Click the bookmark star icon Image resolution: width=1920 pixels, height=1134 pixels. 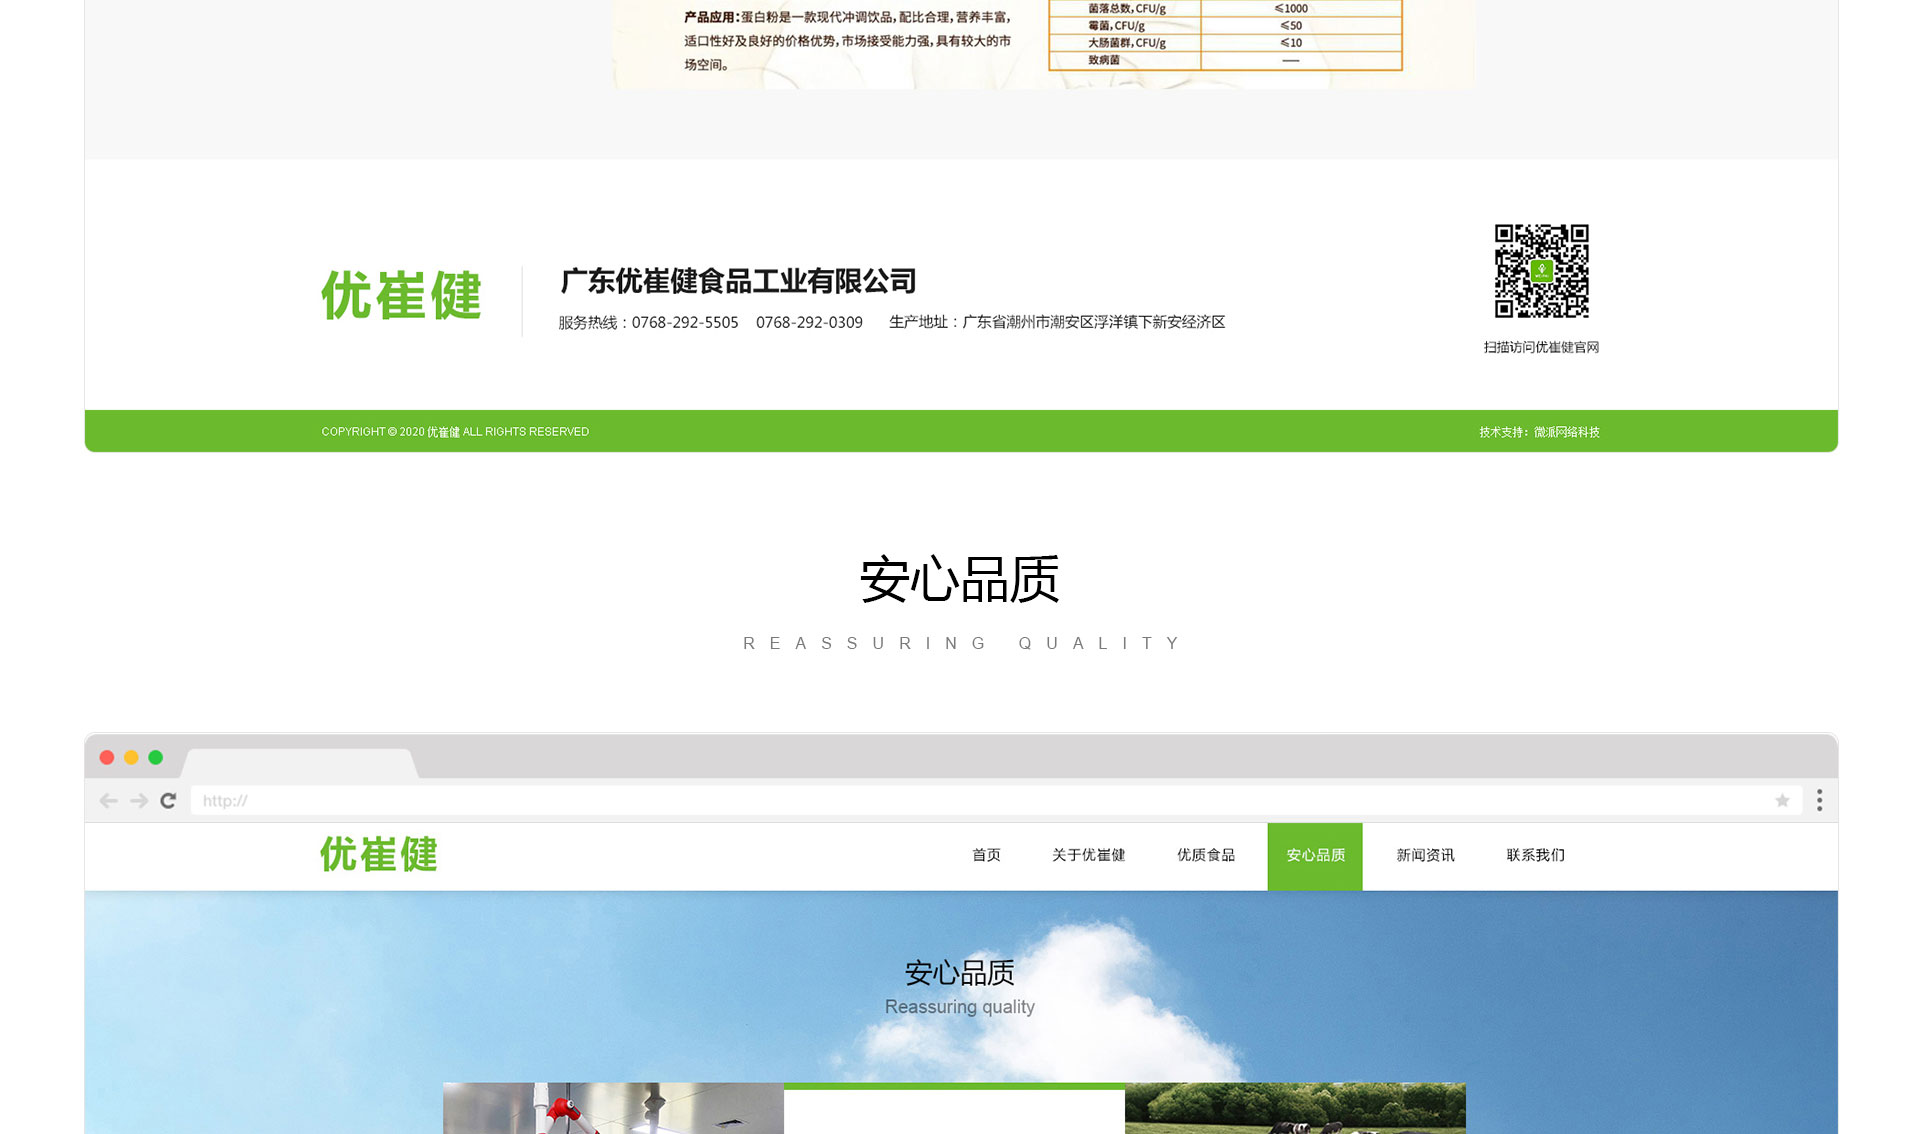point(1782,801)
